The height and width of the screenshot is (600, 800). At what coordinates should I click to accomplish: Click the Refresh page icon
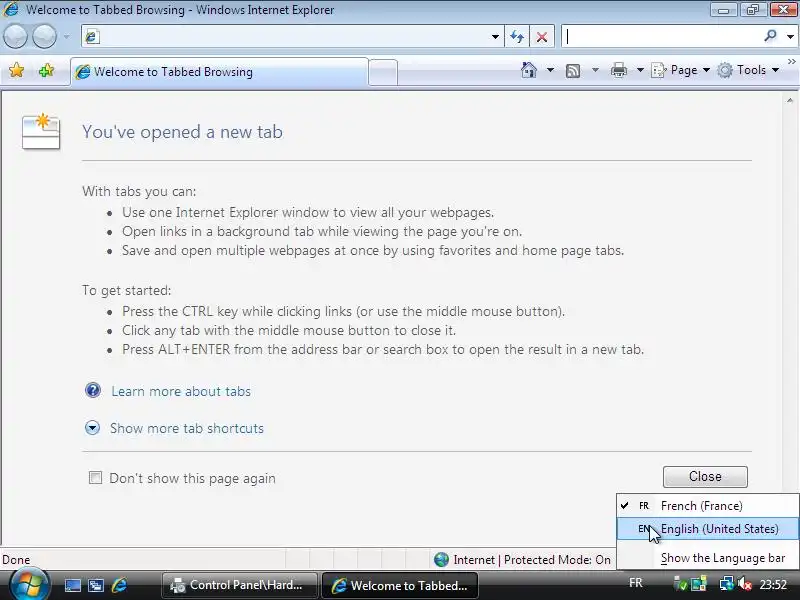tap(517, 37)
